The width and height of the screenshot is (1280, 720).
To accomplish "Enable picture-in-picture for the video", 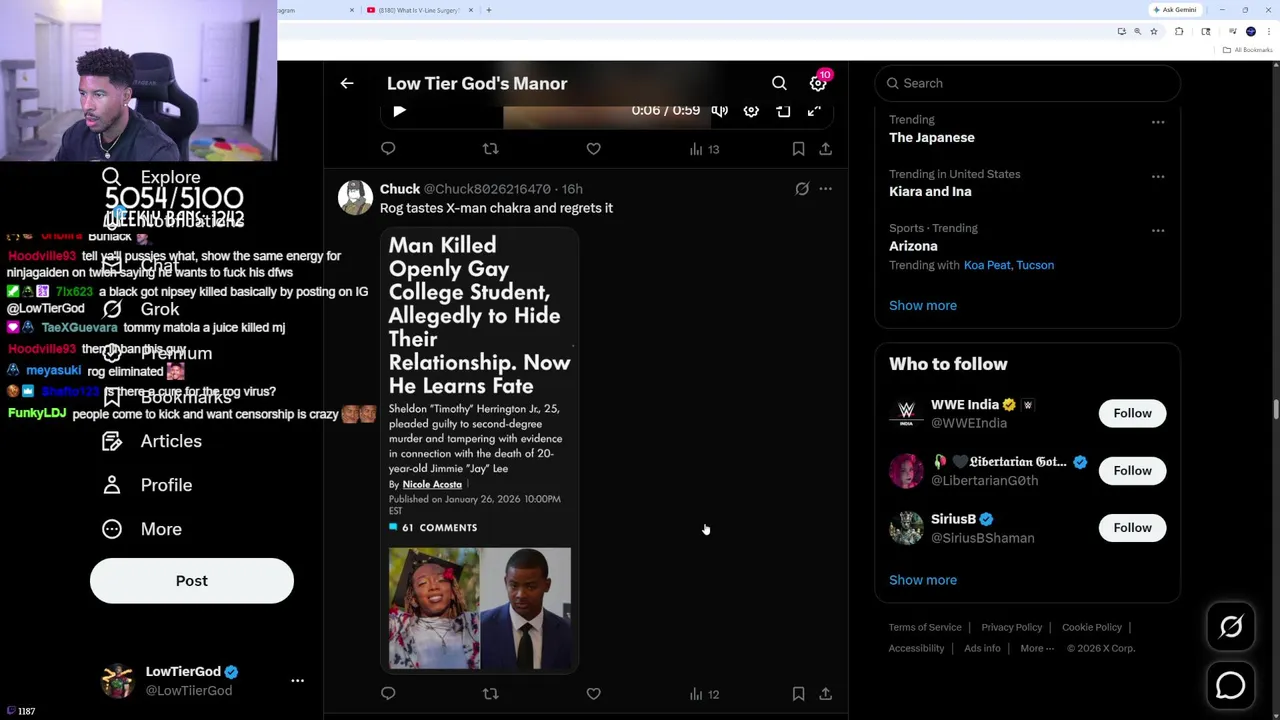I will click(x=783, y=111).
